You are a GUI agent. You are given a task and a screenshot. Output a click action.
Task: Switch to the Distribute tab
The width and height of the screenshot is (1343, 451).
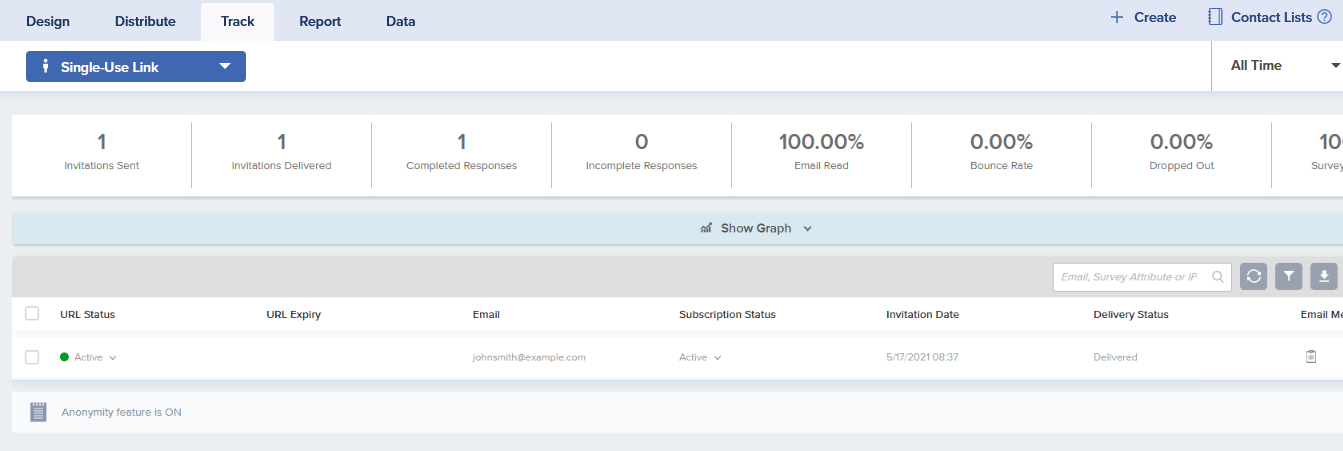click(x=145, y=21)
